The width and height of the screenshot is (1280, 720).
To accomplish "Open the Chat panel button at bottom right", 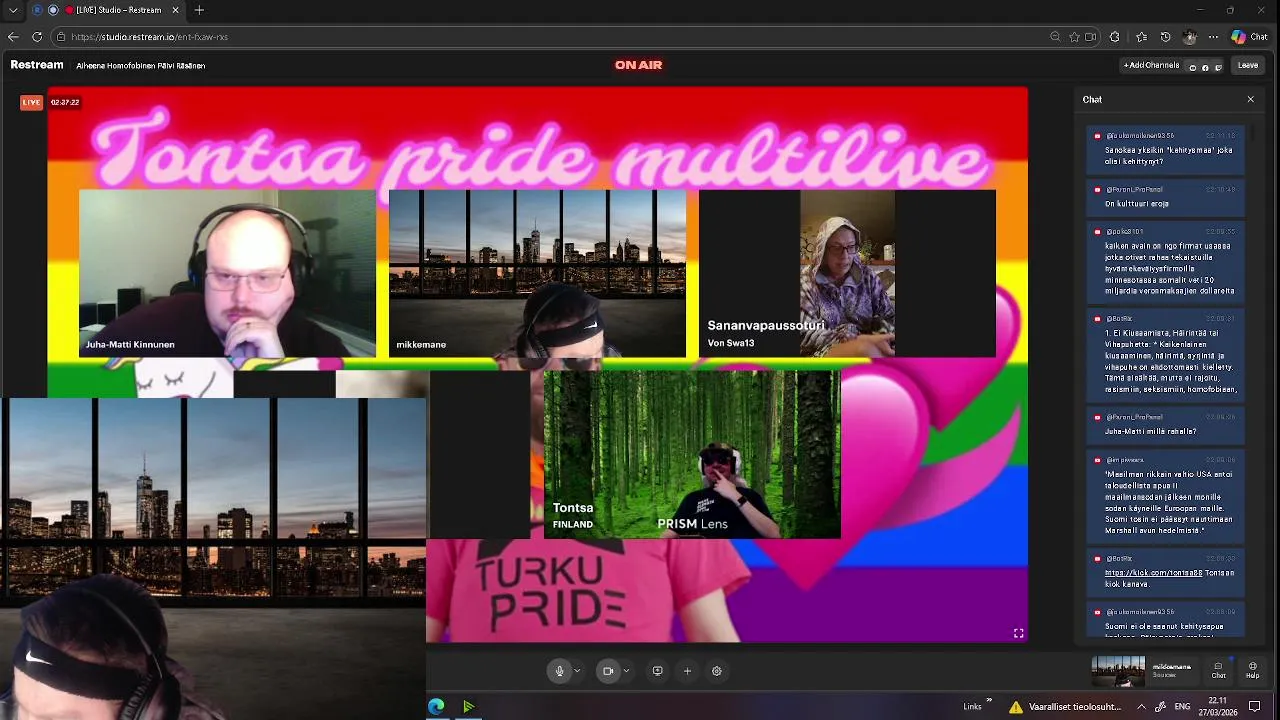I will coord(1218,670).
